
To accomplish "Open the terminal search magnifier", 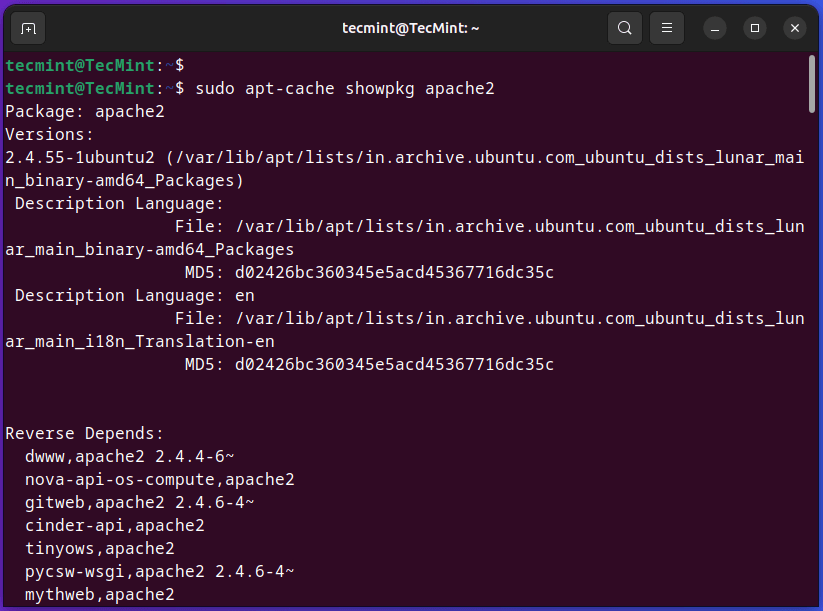I will click(x=624, y=28).
